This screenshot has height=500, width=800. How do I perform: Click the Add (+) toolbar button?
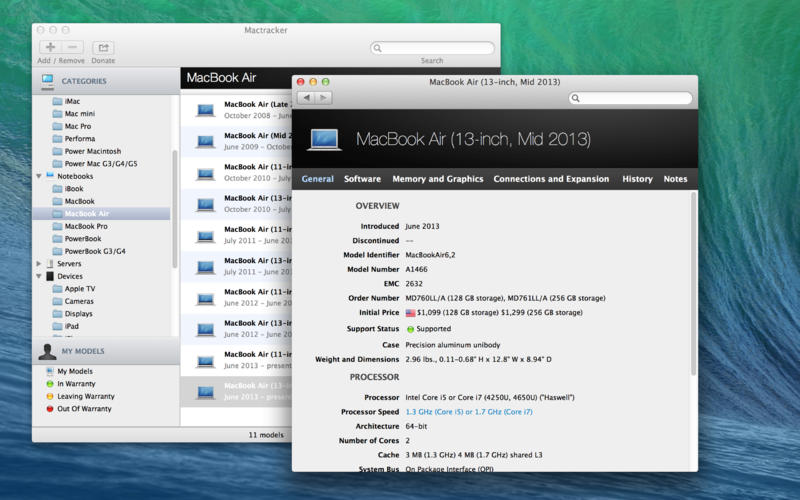[x=50, y=47]
